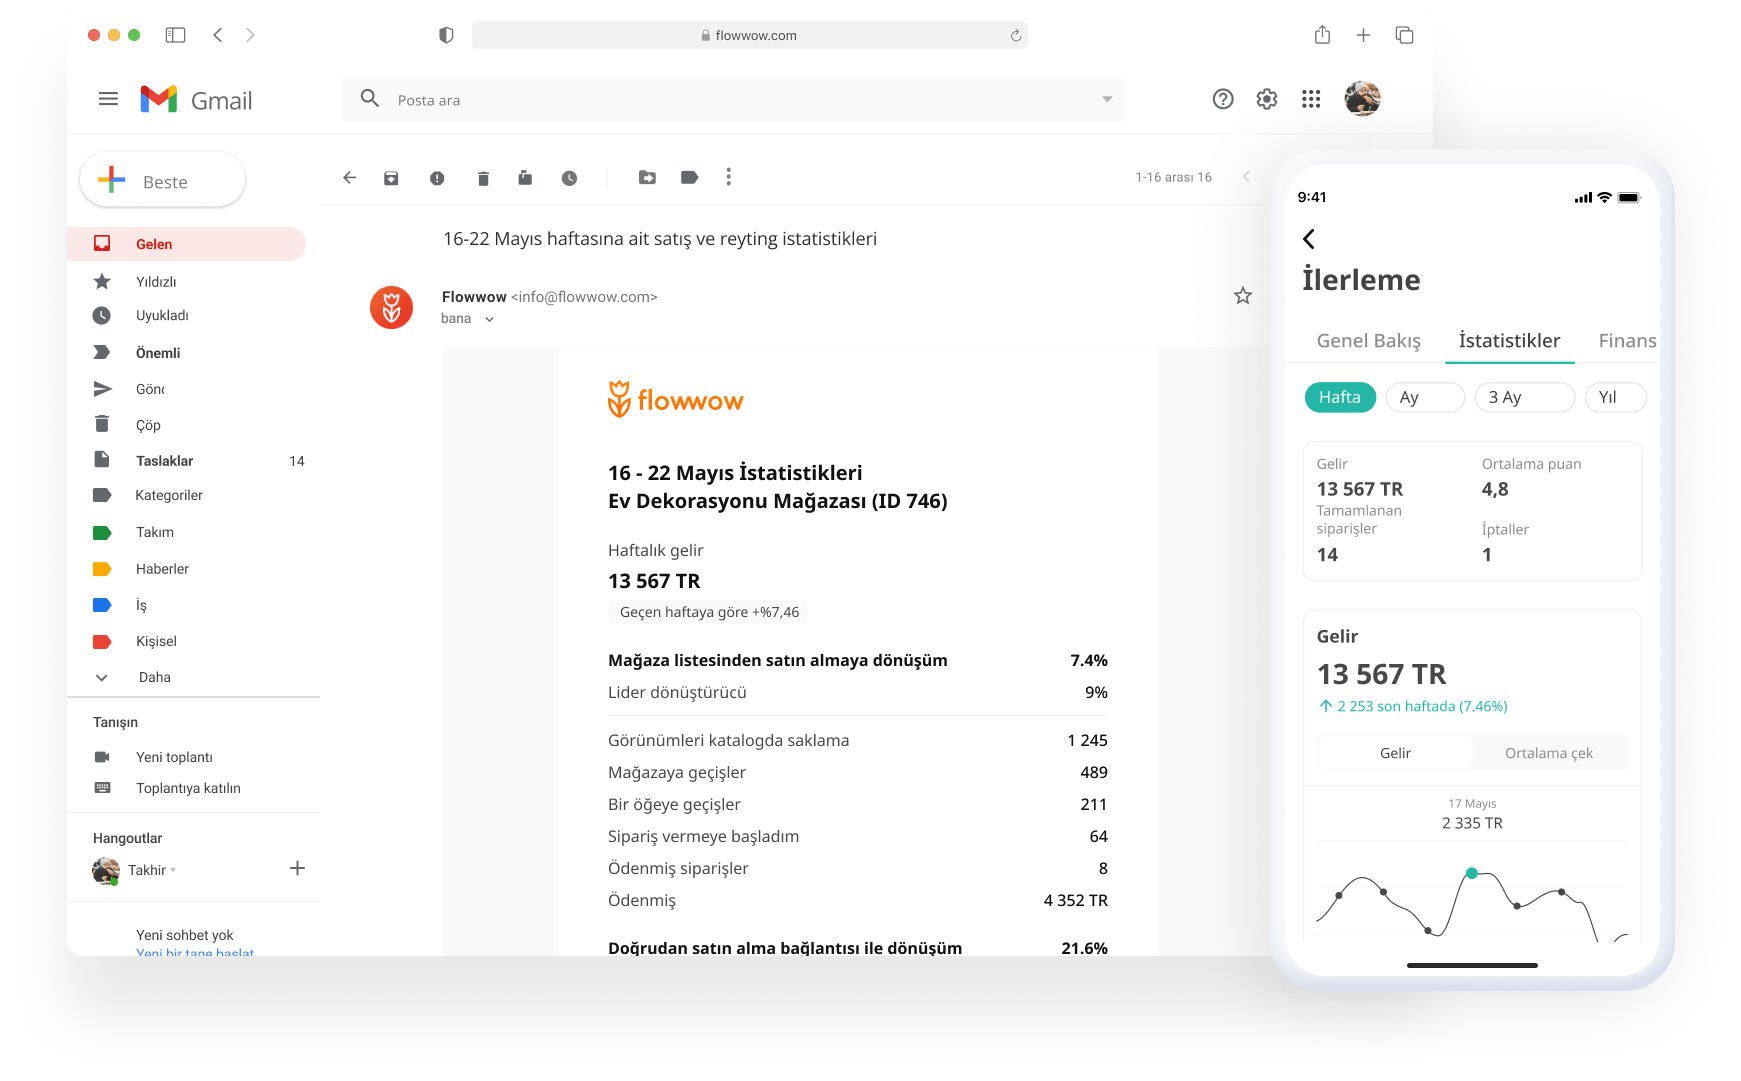Open search options dropdown arrow
This screenshot has height=1081, width=1741.
(1106, 99)
